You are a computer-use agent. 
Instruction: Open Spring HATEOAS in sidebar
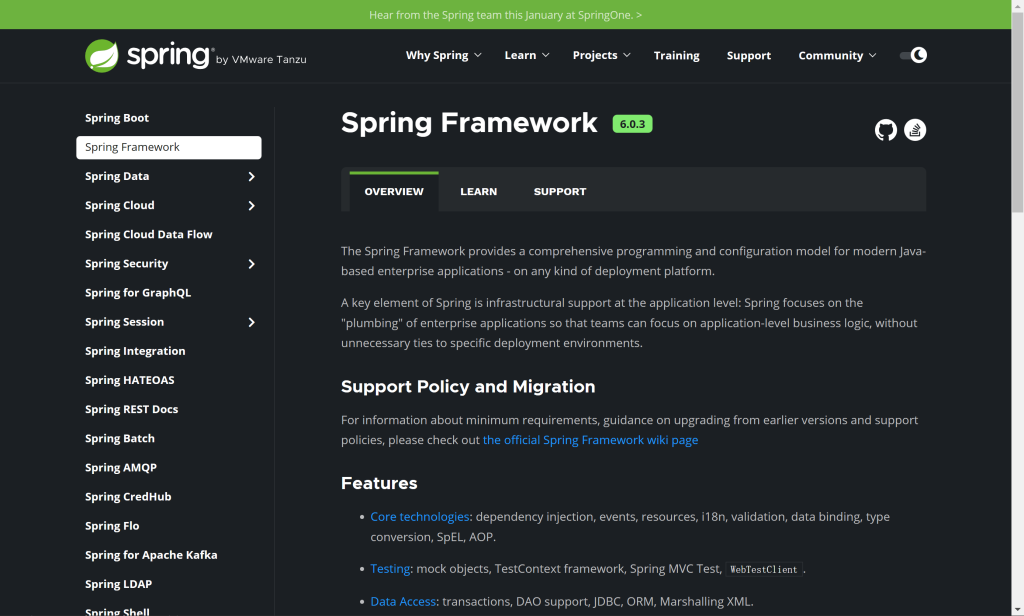coord(129,380)
